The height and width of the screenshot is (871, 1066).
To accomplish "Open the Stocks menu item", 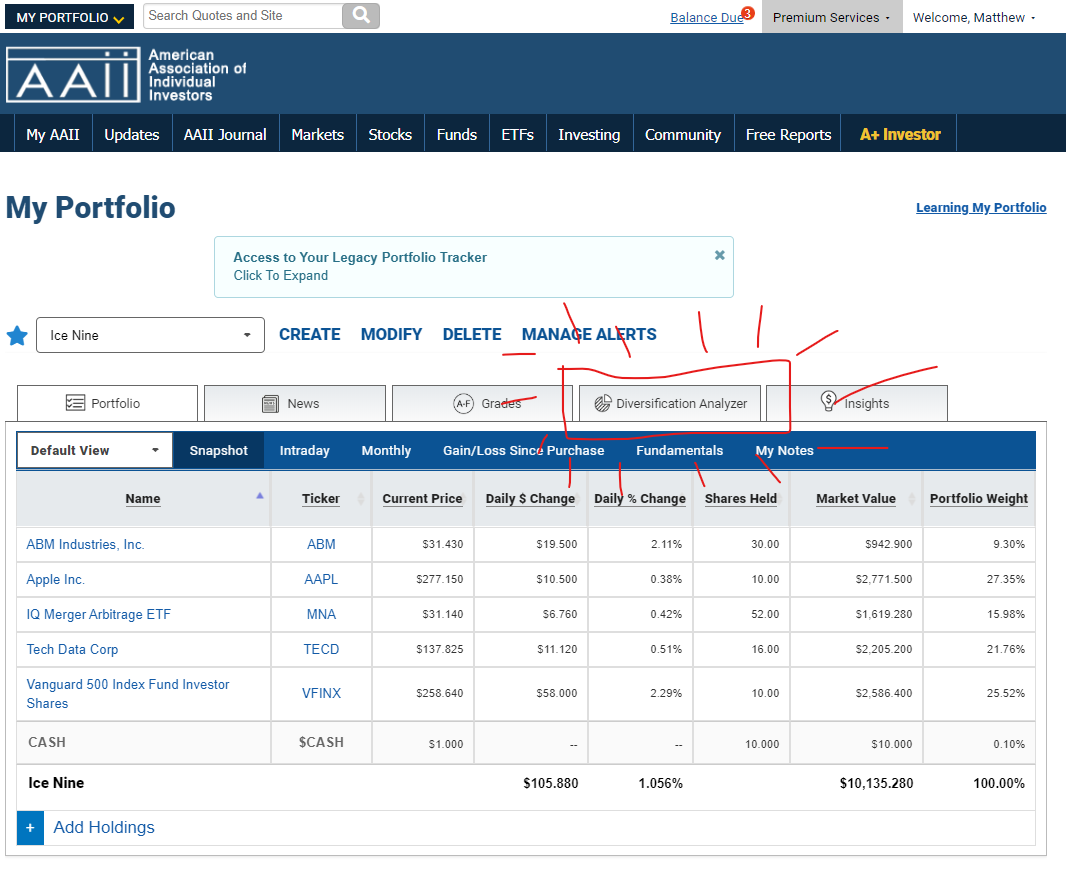I will tap(390, 135).
